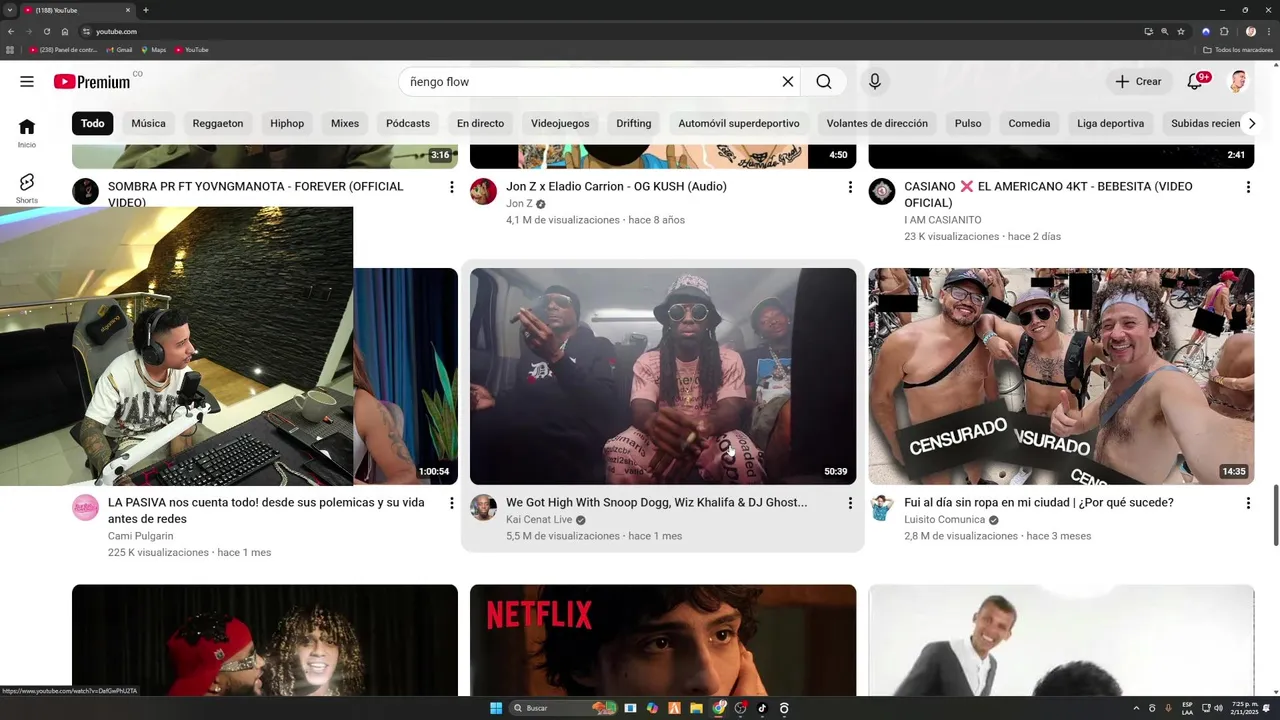Bookmark this page with star icon
1280x720 pixels.
click(1180, 31)
